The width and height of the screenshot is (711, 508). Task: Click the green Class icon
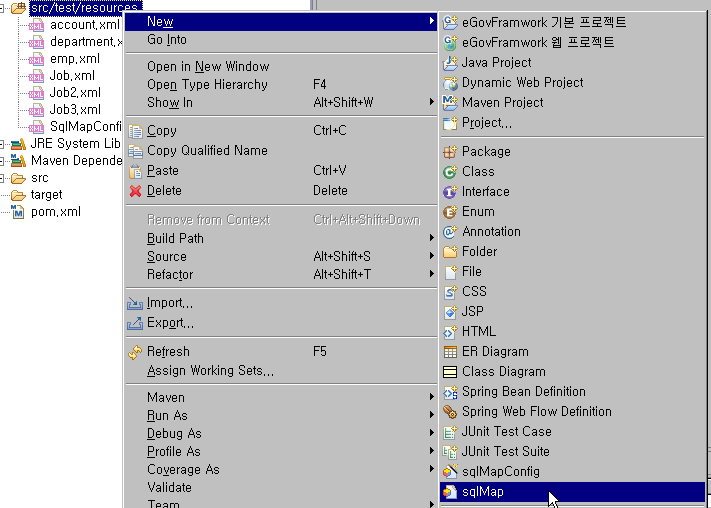pyautogui.click(x=450, y=171)
